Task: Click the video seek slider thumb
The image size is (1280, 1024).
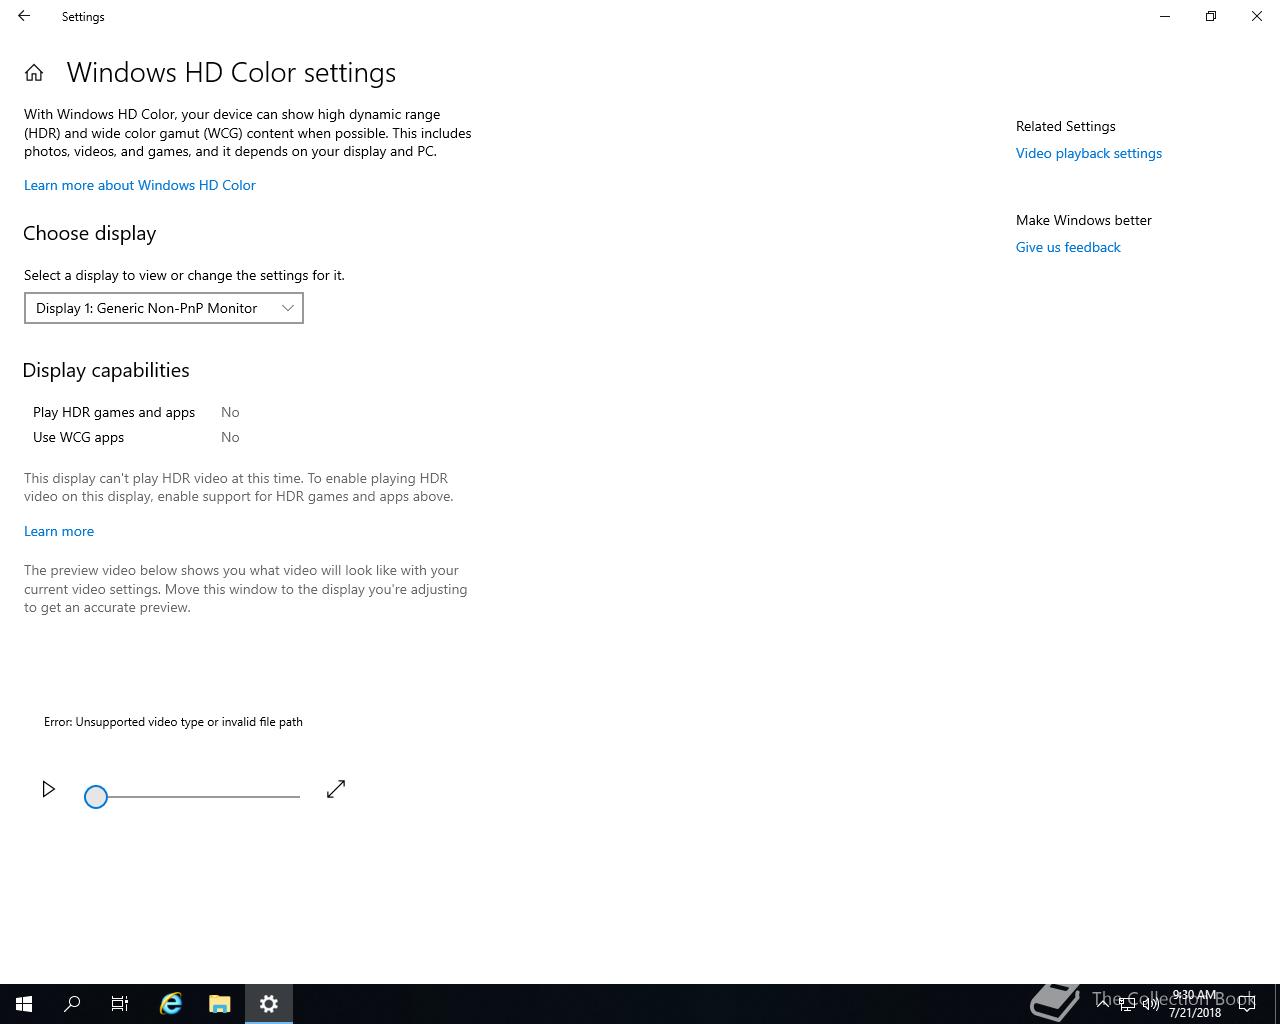Action: click(x=96, y=797)
